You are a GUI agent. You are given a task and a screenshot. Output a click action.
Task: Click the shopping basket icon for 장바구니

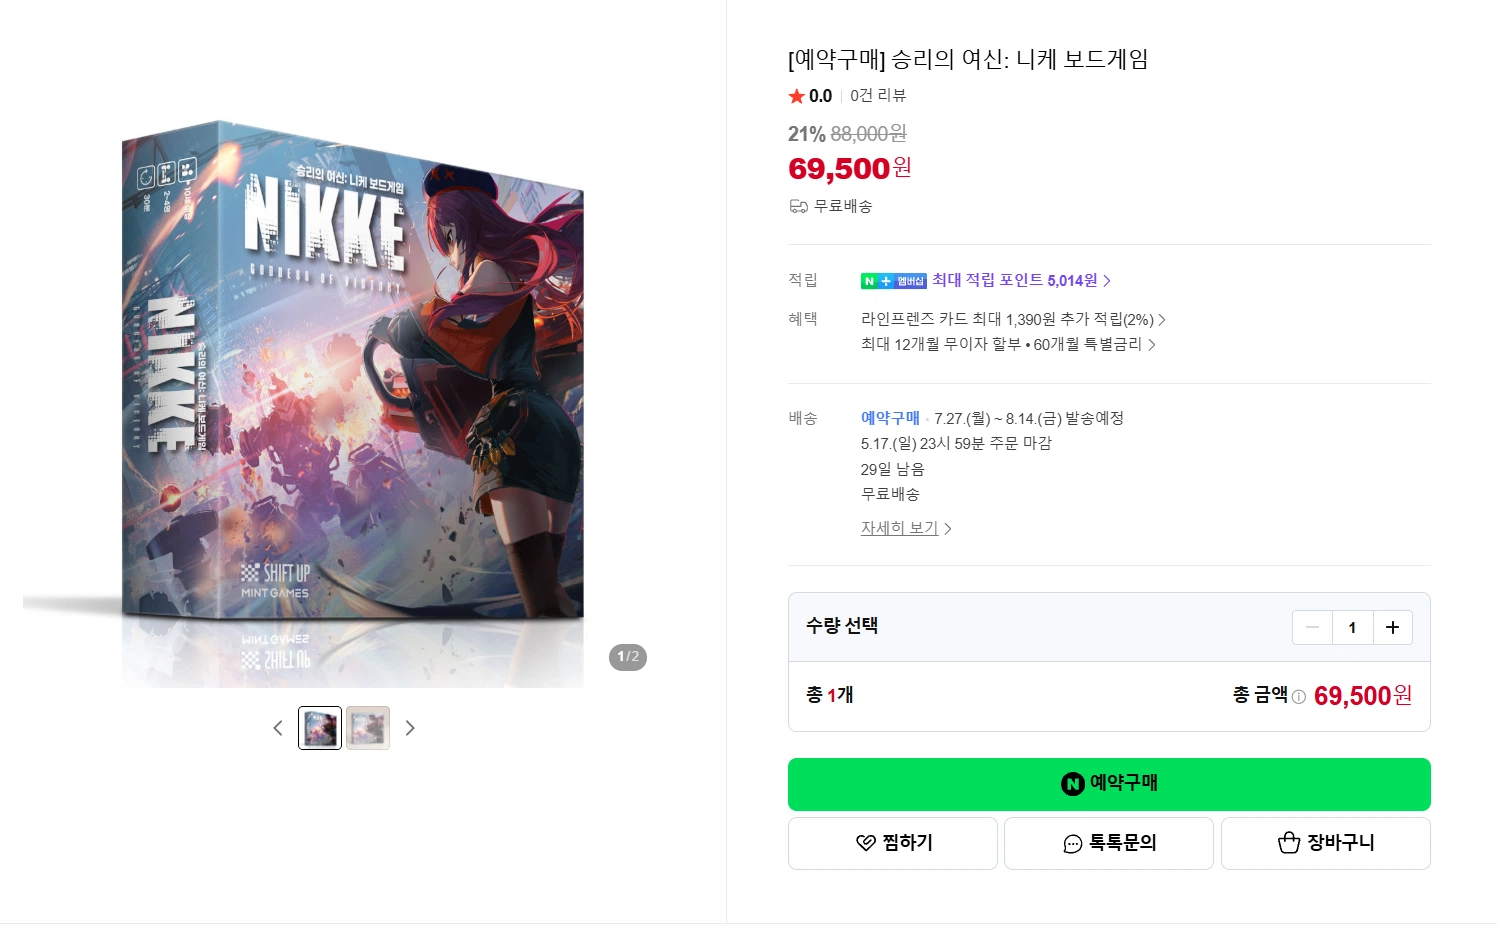pyautogui.click(x=1289, y=843)
